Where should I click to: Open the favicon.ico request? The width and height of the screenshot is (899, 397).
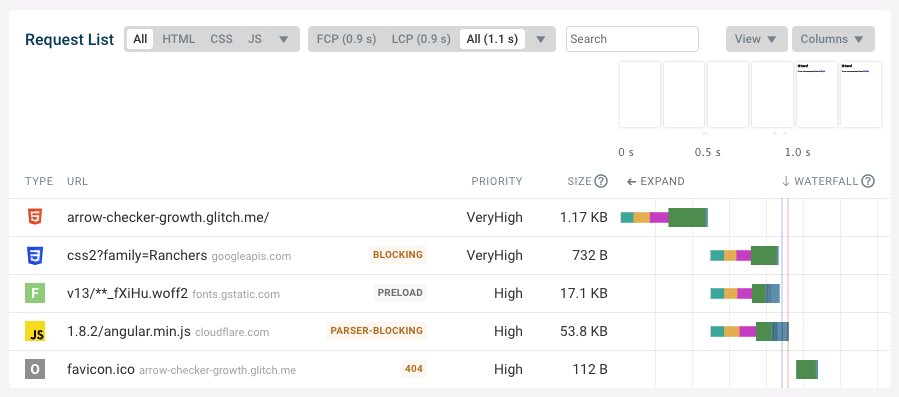coord(101,369)
